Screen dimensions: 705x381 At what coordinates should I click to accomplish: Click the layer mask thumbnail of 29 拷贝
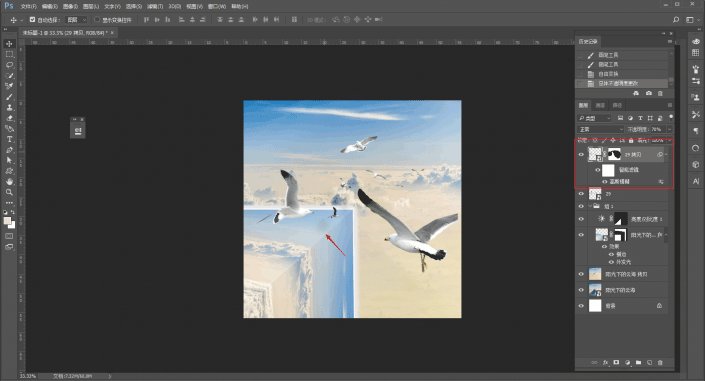(x=614, y=154)
